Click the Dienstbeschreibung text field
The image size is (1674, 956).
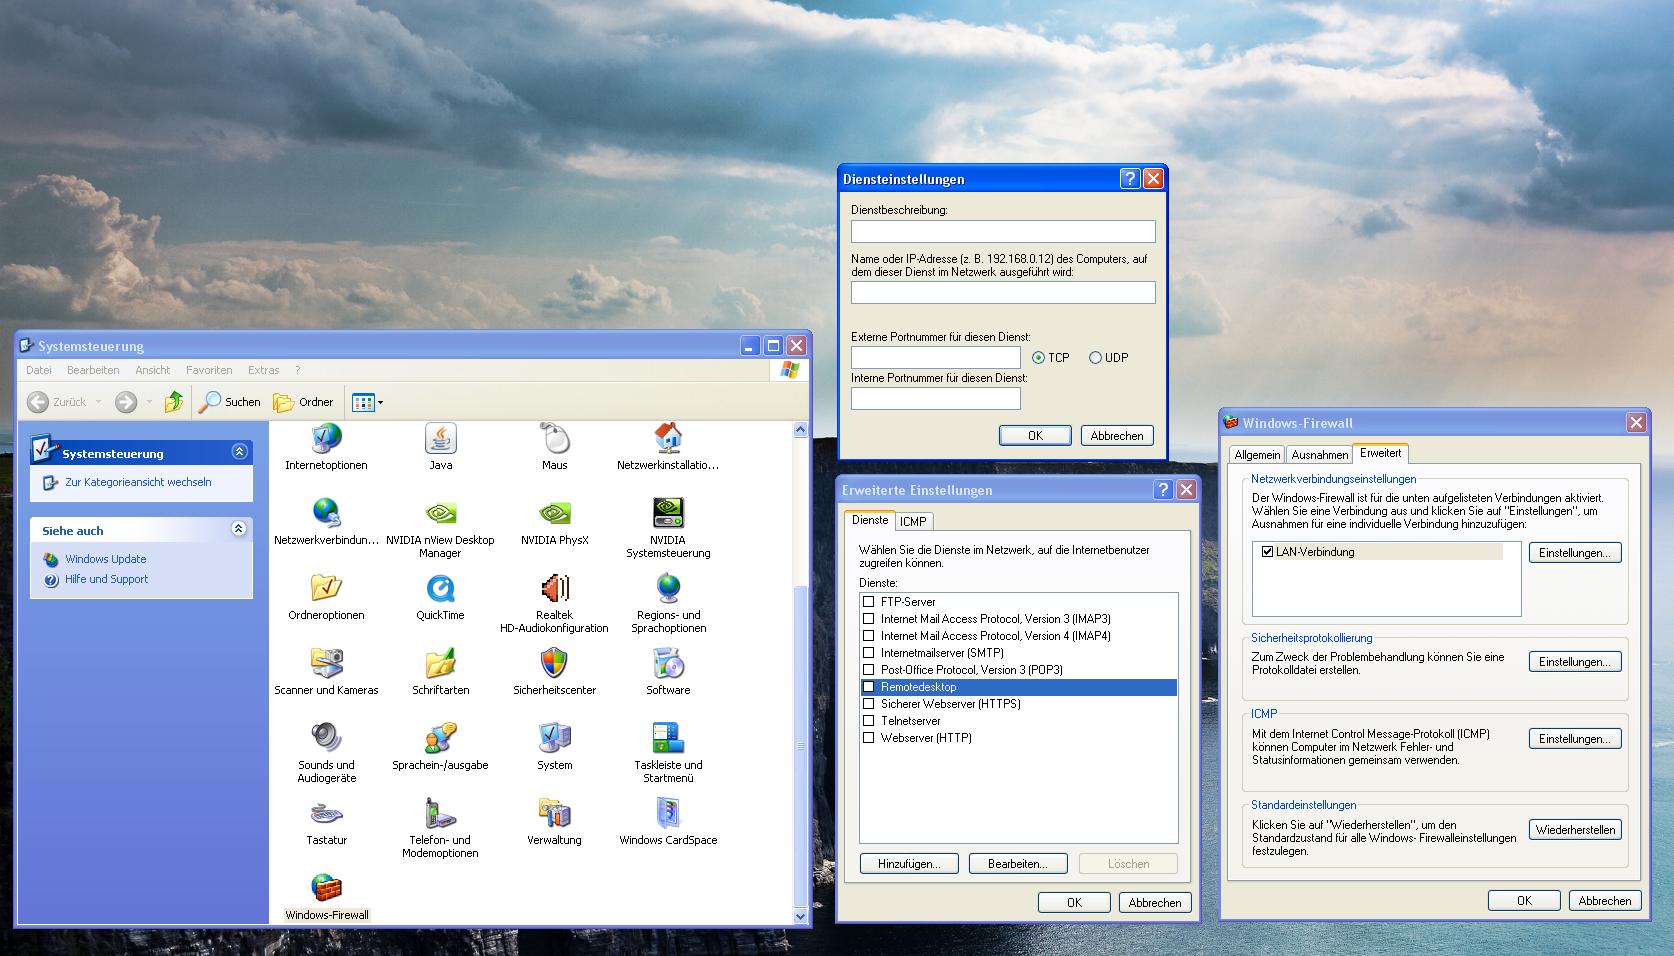[1003, 231]
